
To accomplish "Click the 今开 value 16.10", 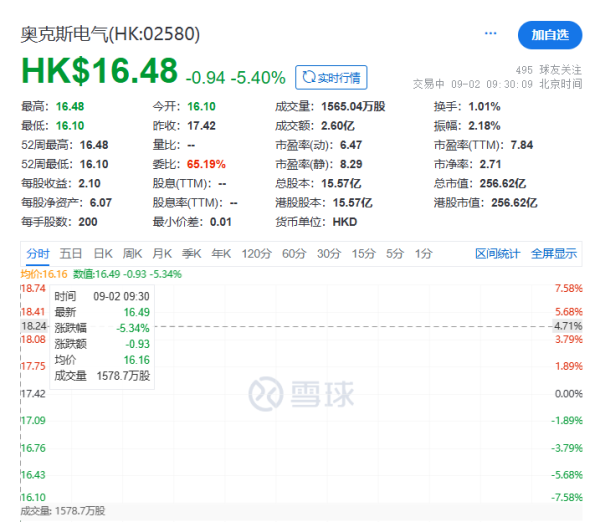I will point(201,106).
